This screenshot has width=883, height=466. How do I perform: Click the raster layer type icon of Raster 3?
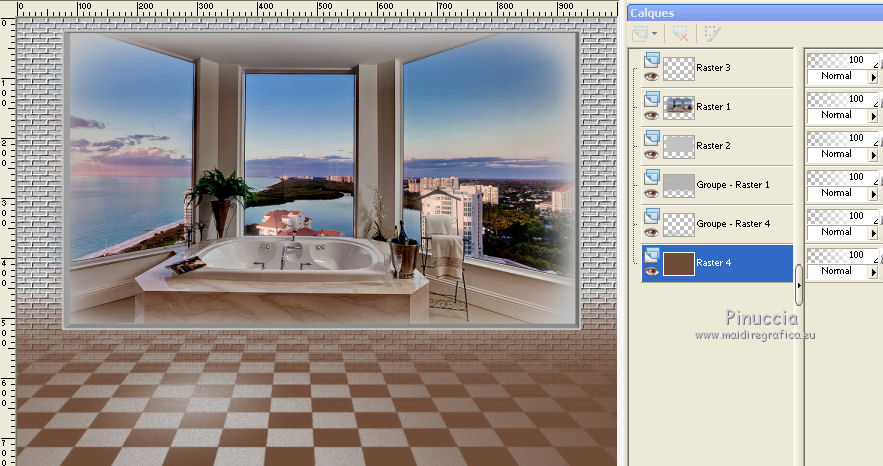tap(652, 59)
